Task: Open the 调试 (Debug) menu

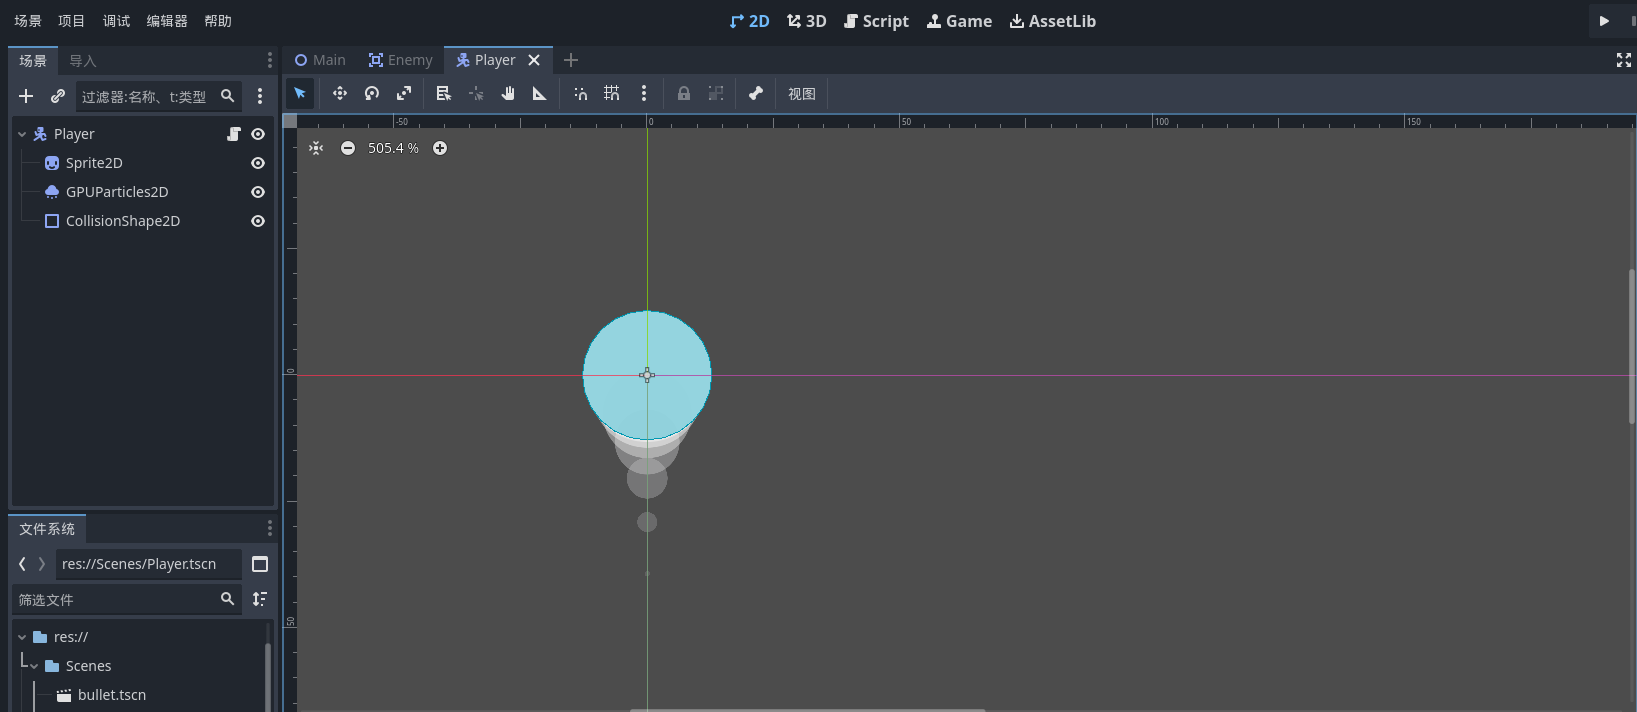Action: (116, 21)
